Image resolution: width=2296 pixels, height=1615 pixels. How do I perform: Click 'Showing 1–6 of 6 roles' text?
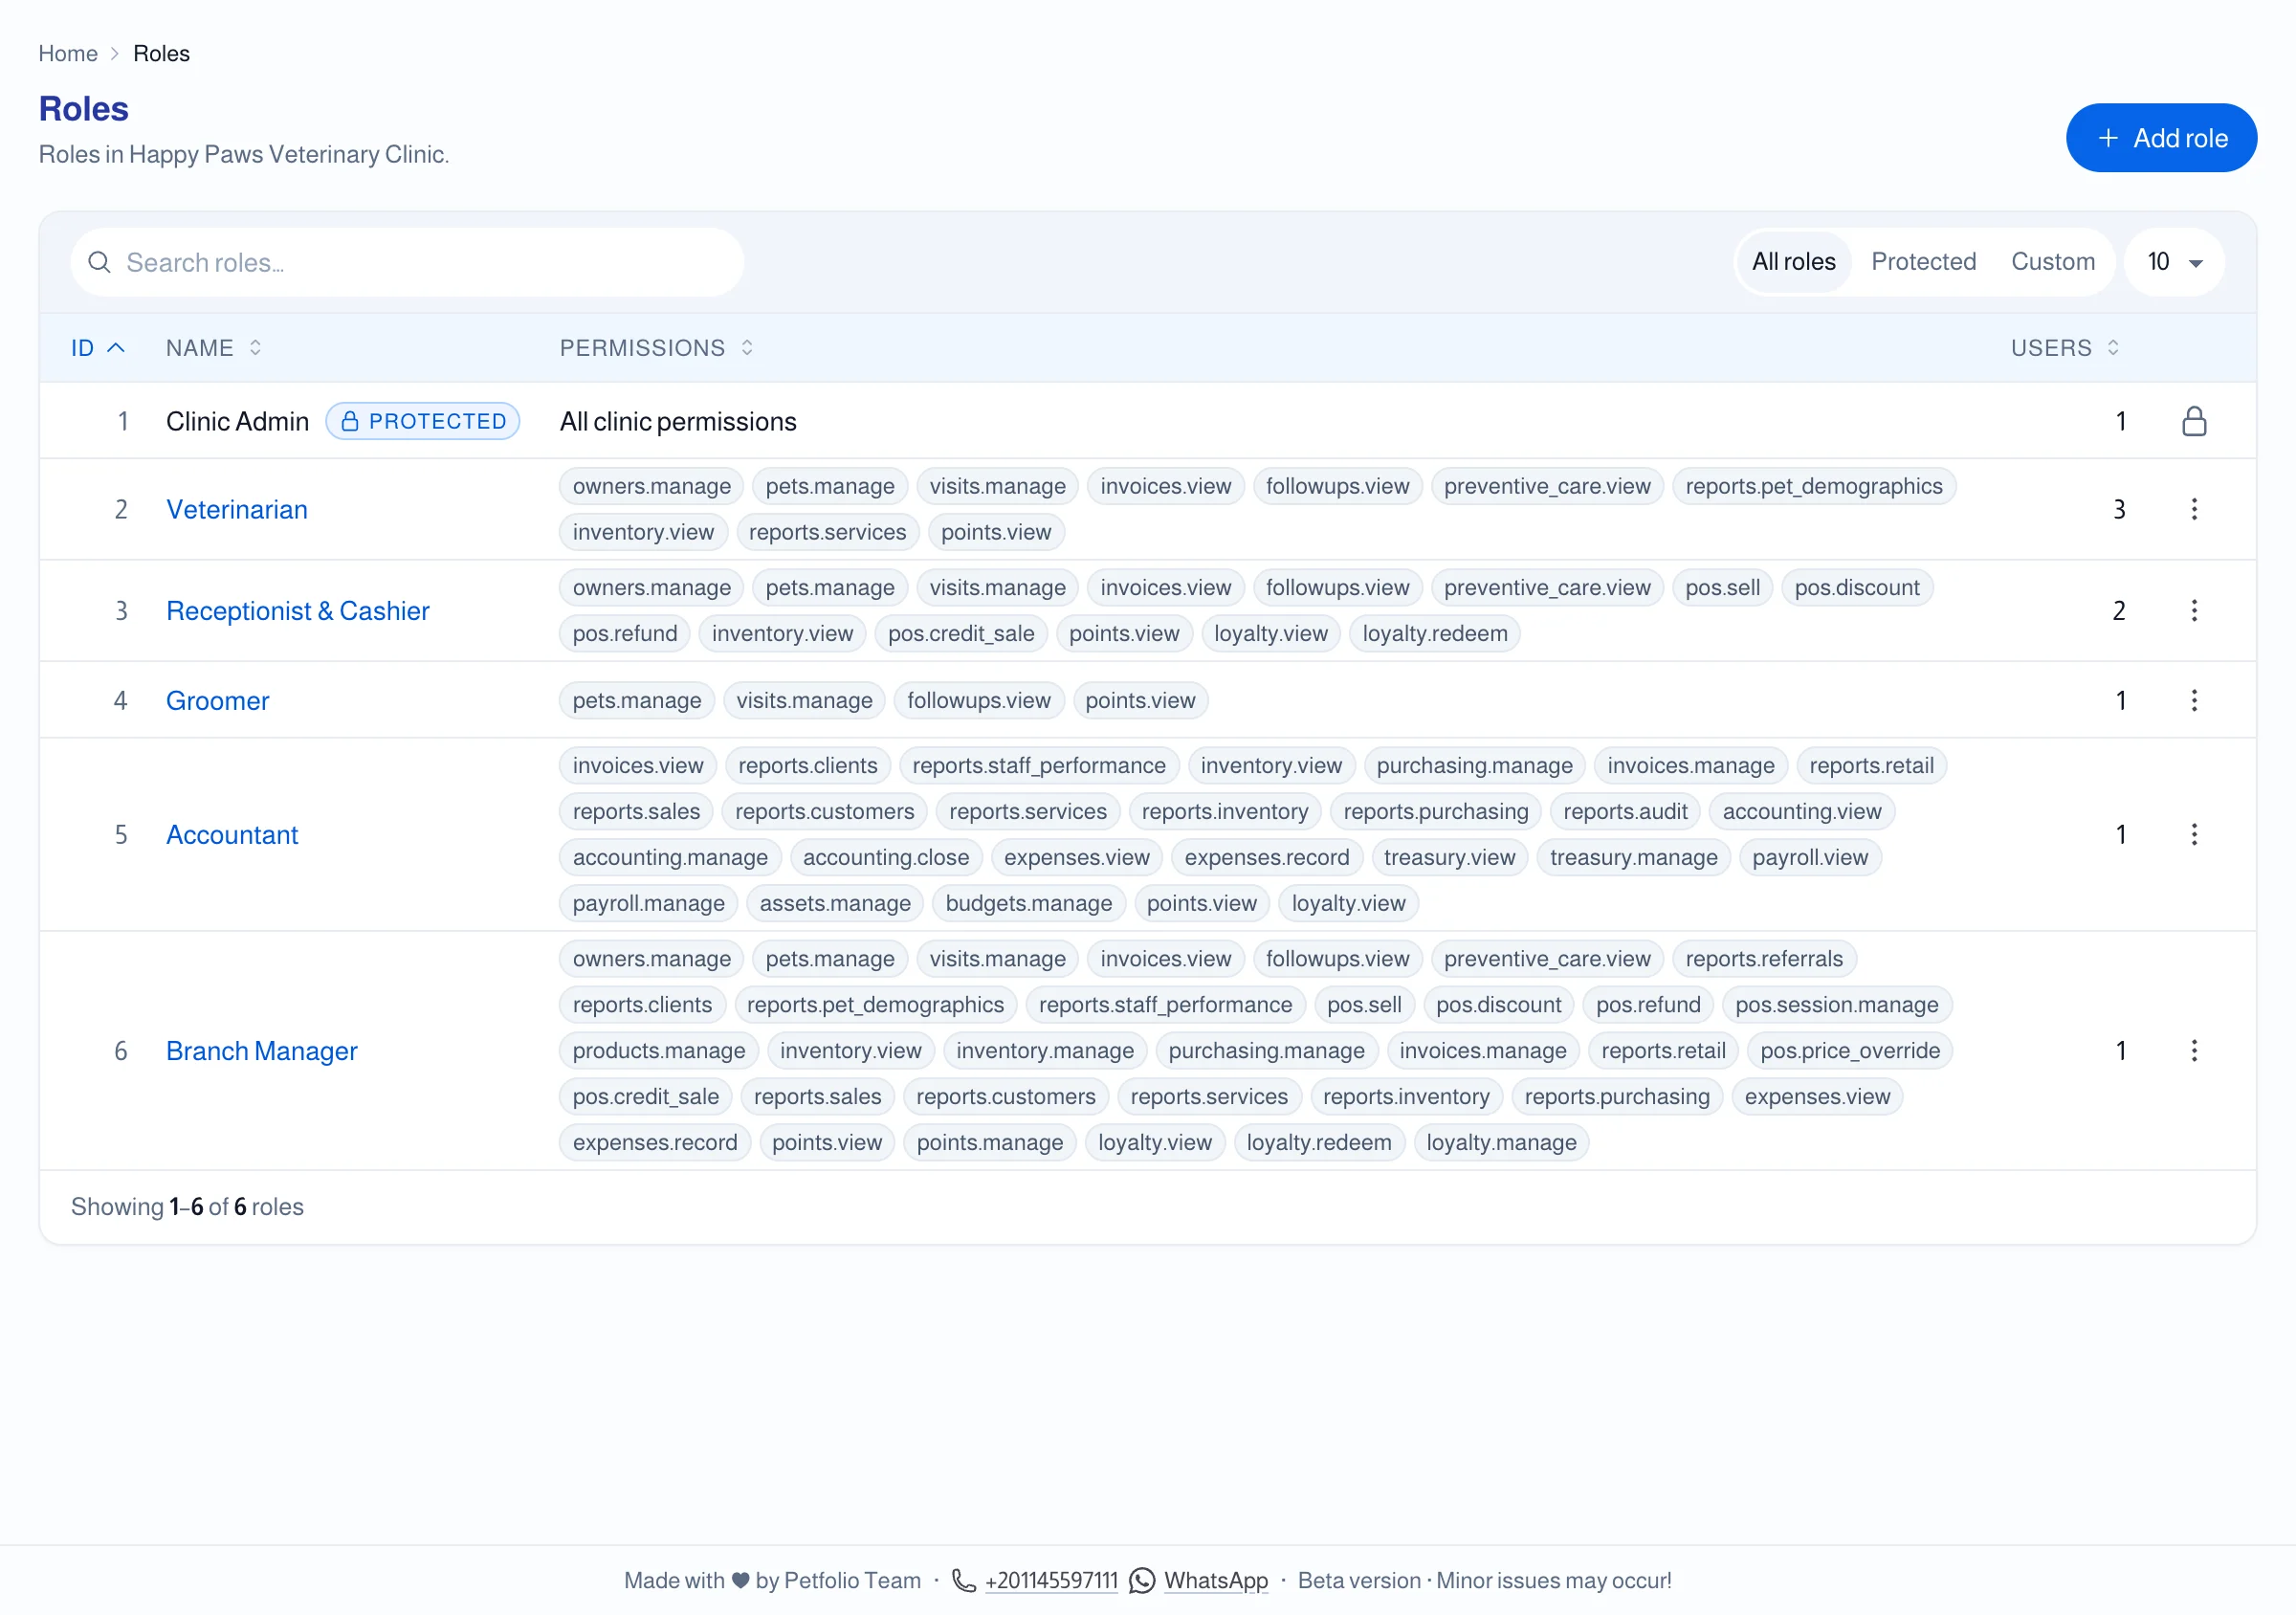pyautogui.click(x=187, y=1206)
